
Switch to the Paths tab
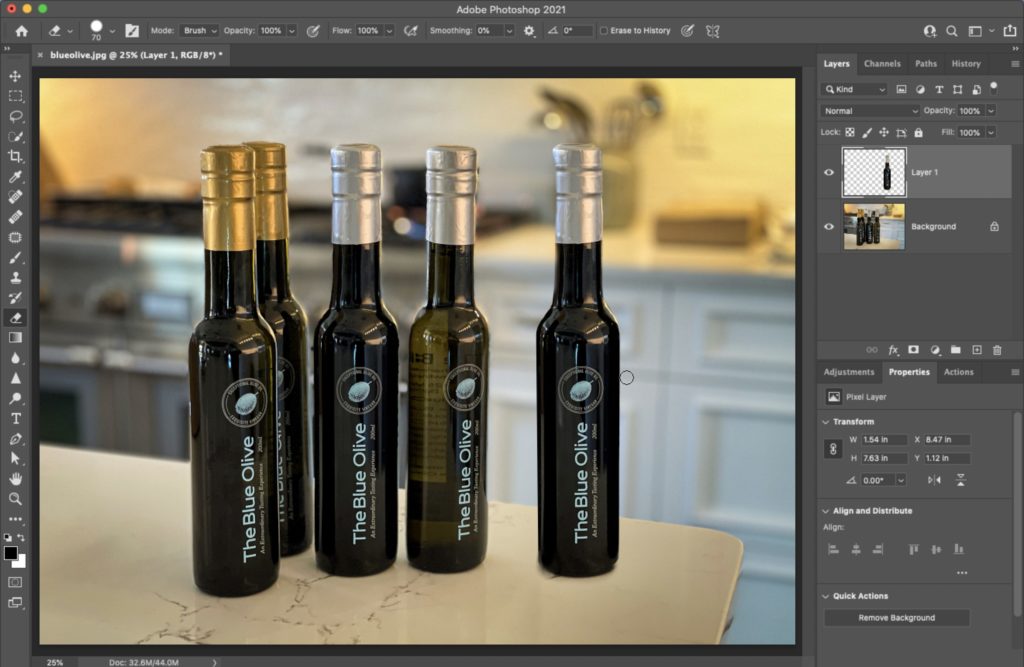(925, 64)
